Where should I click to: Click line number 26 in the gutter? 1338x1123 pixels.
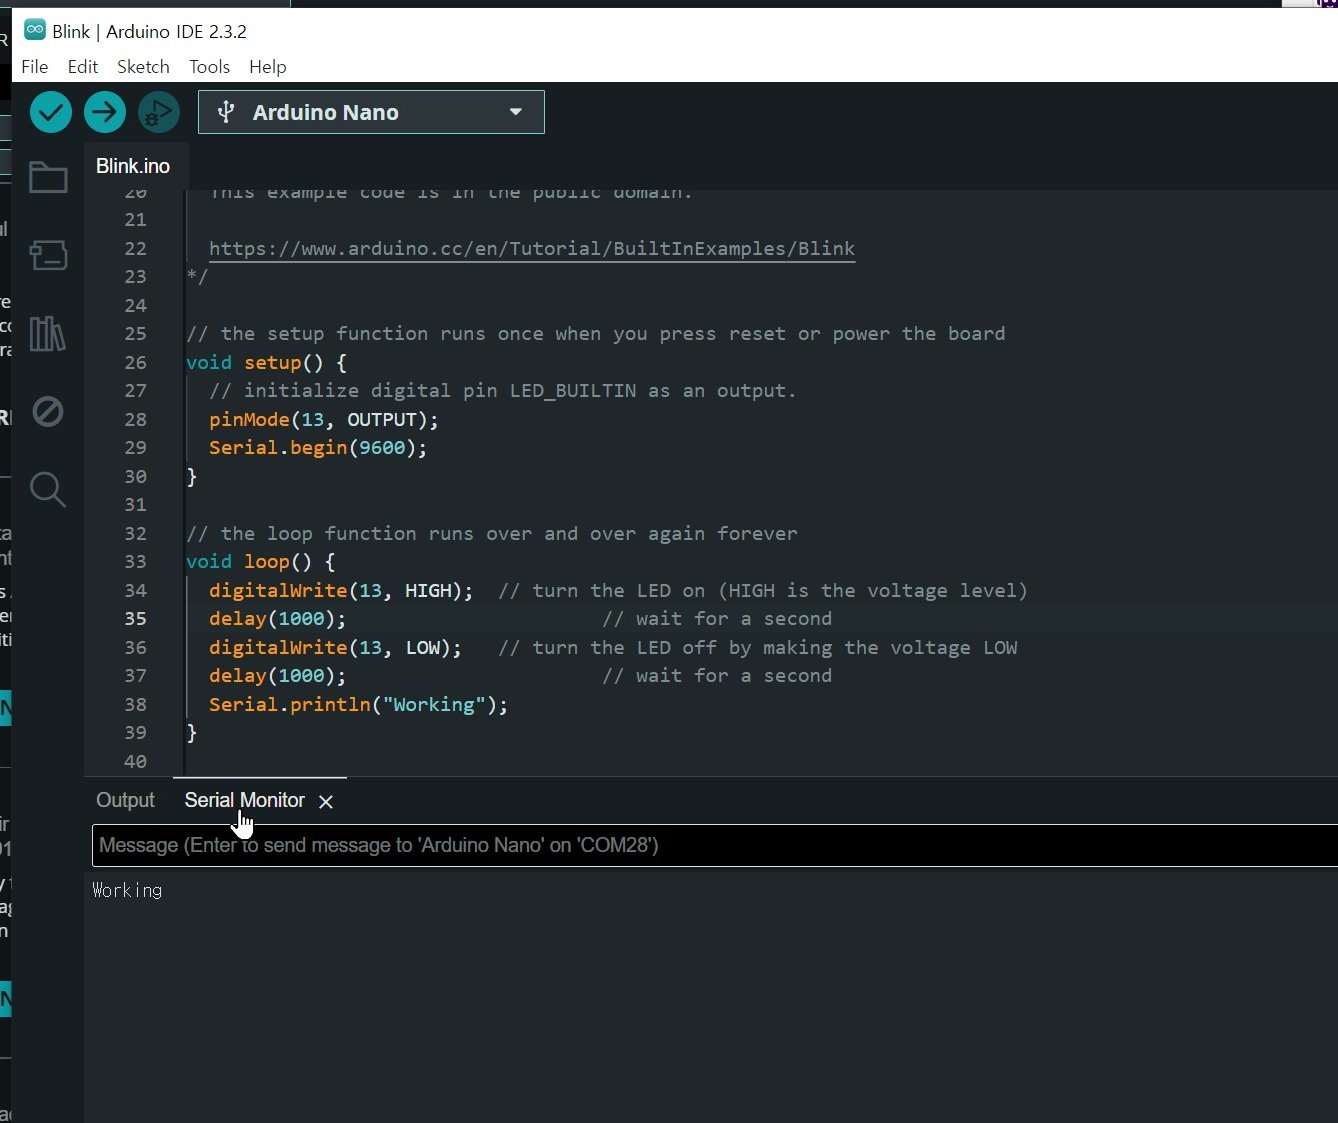[x=136, y=363]
